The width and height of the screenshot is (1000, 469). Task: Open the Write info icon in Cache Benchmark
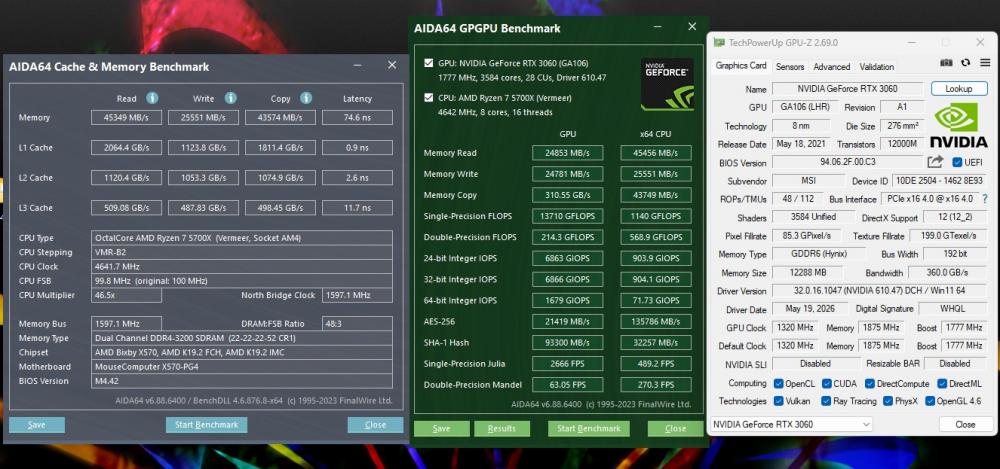[230, 98]
